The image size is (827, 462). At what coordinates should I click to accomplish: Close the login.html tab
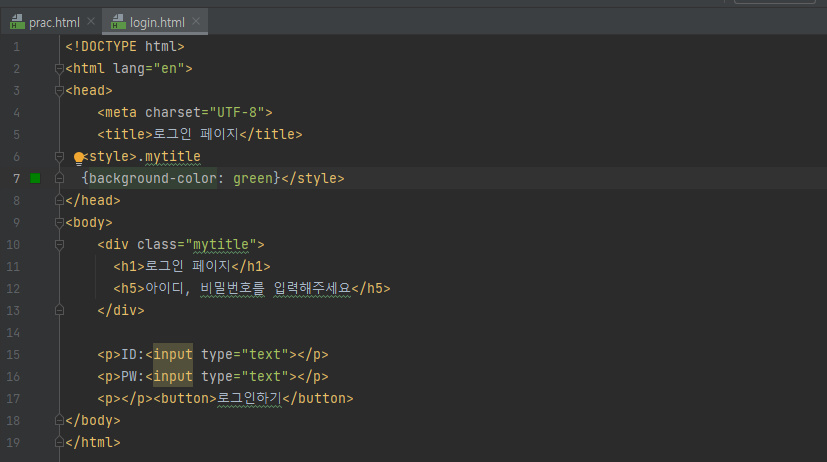(196, 21)
